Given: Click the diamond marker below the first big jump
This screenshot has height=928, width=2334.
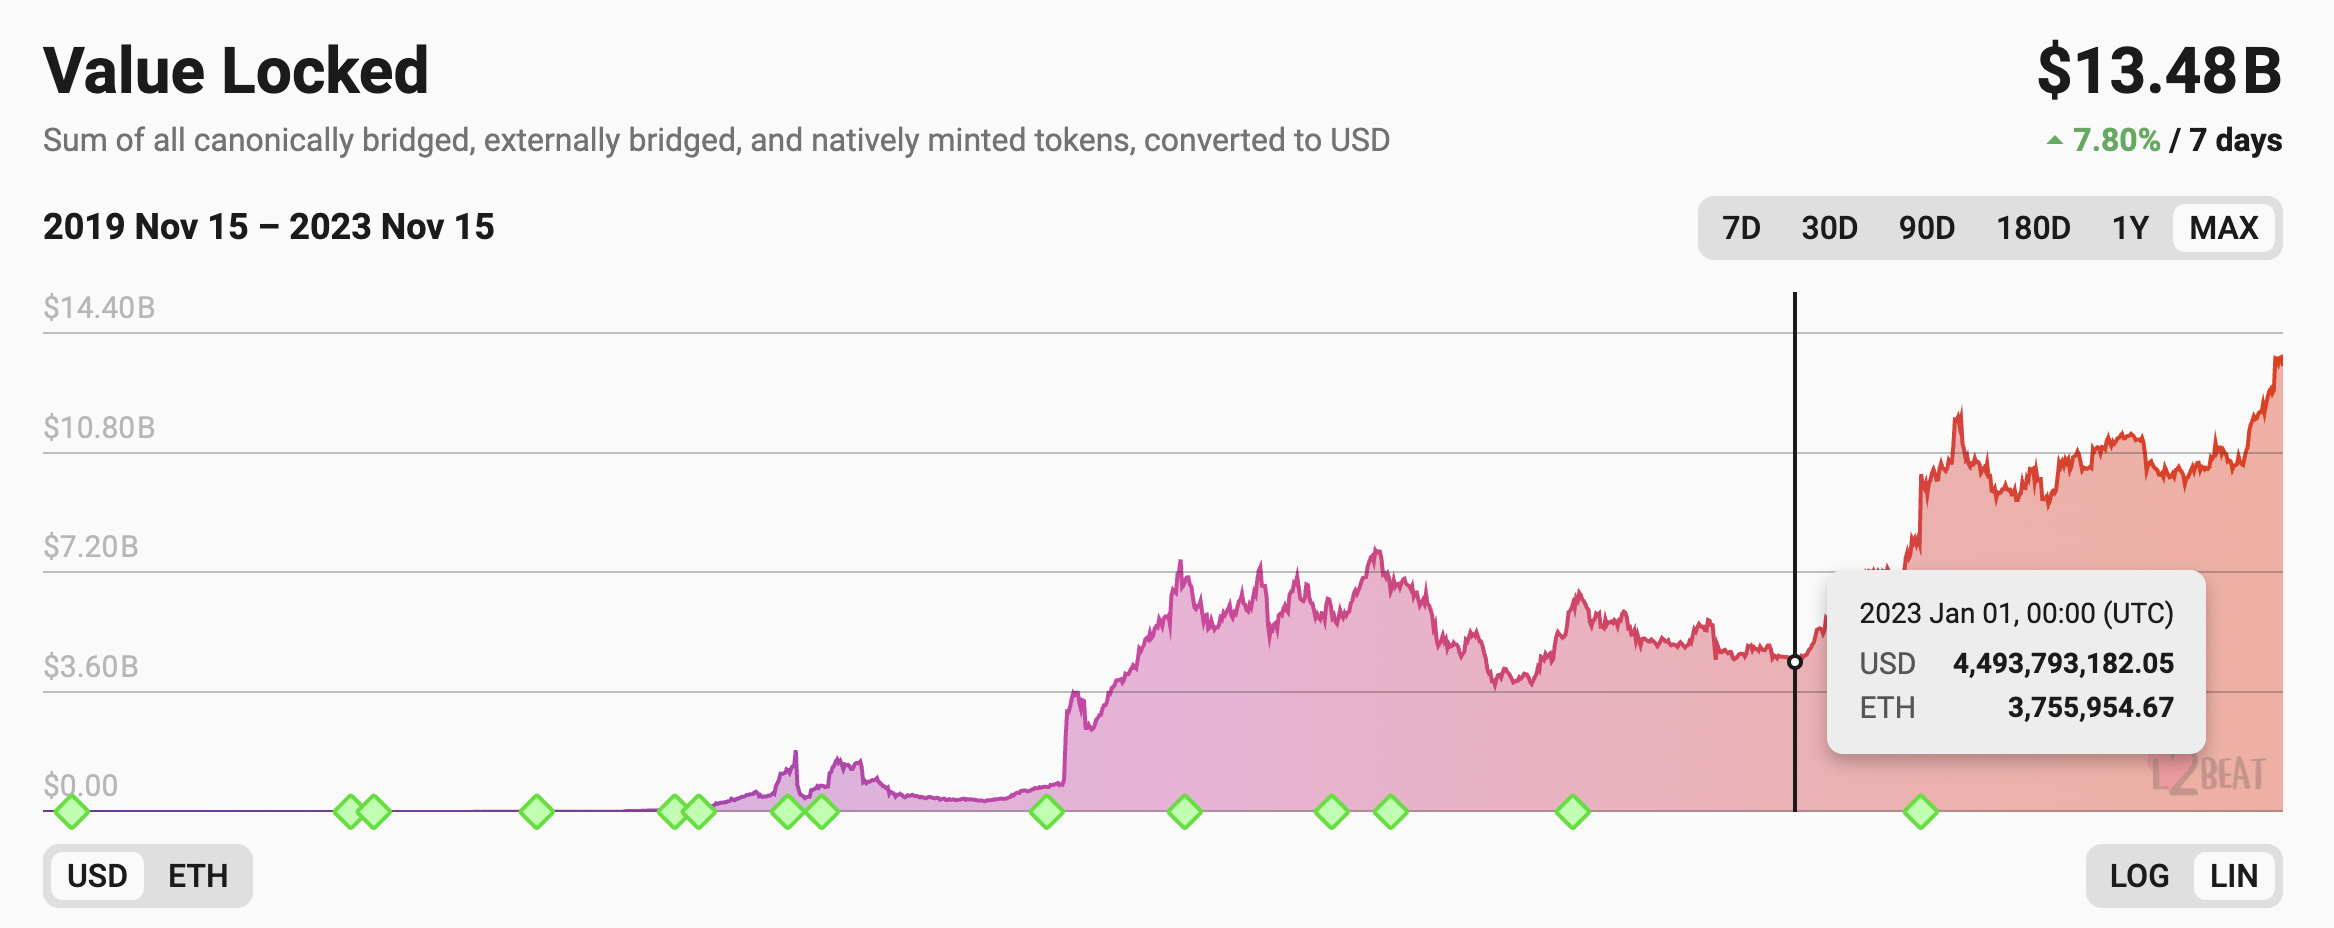Looking at the screenshot, I should click(1047, 811).
